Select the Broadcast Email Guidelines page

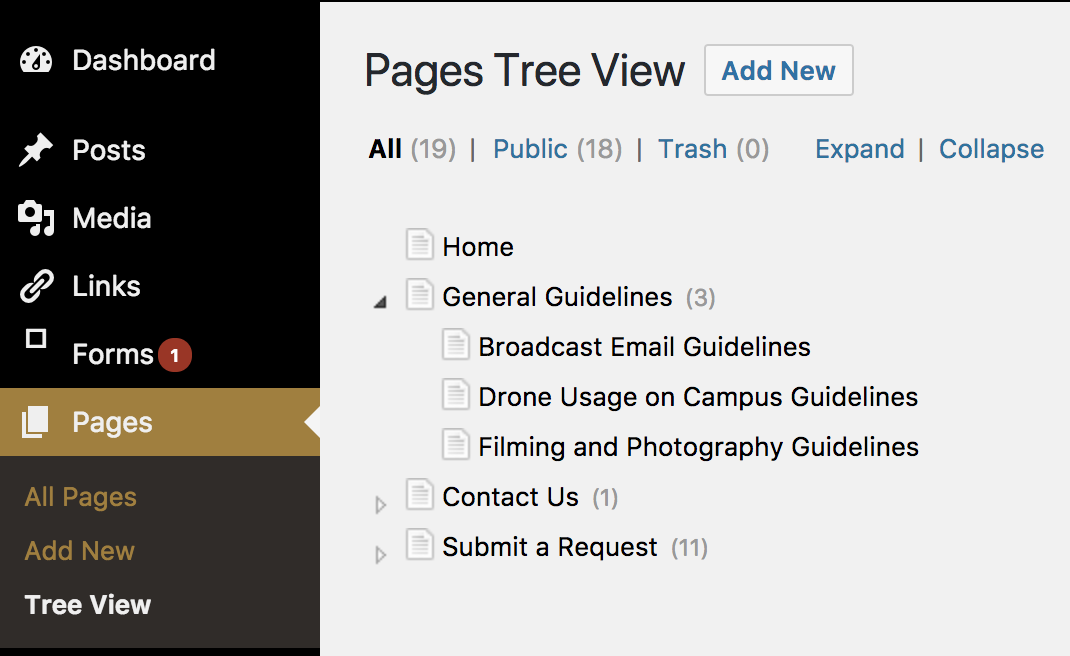[x=644, y=347]
